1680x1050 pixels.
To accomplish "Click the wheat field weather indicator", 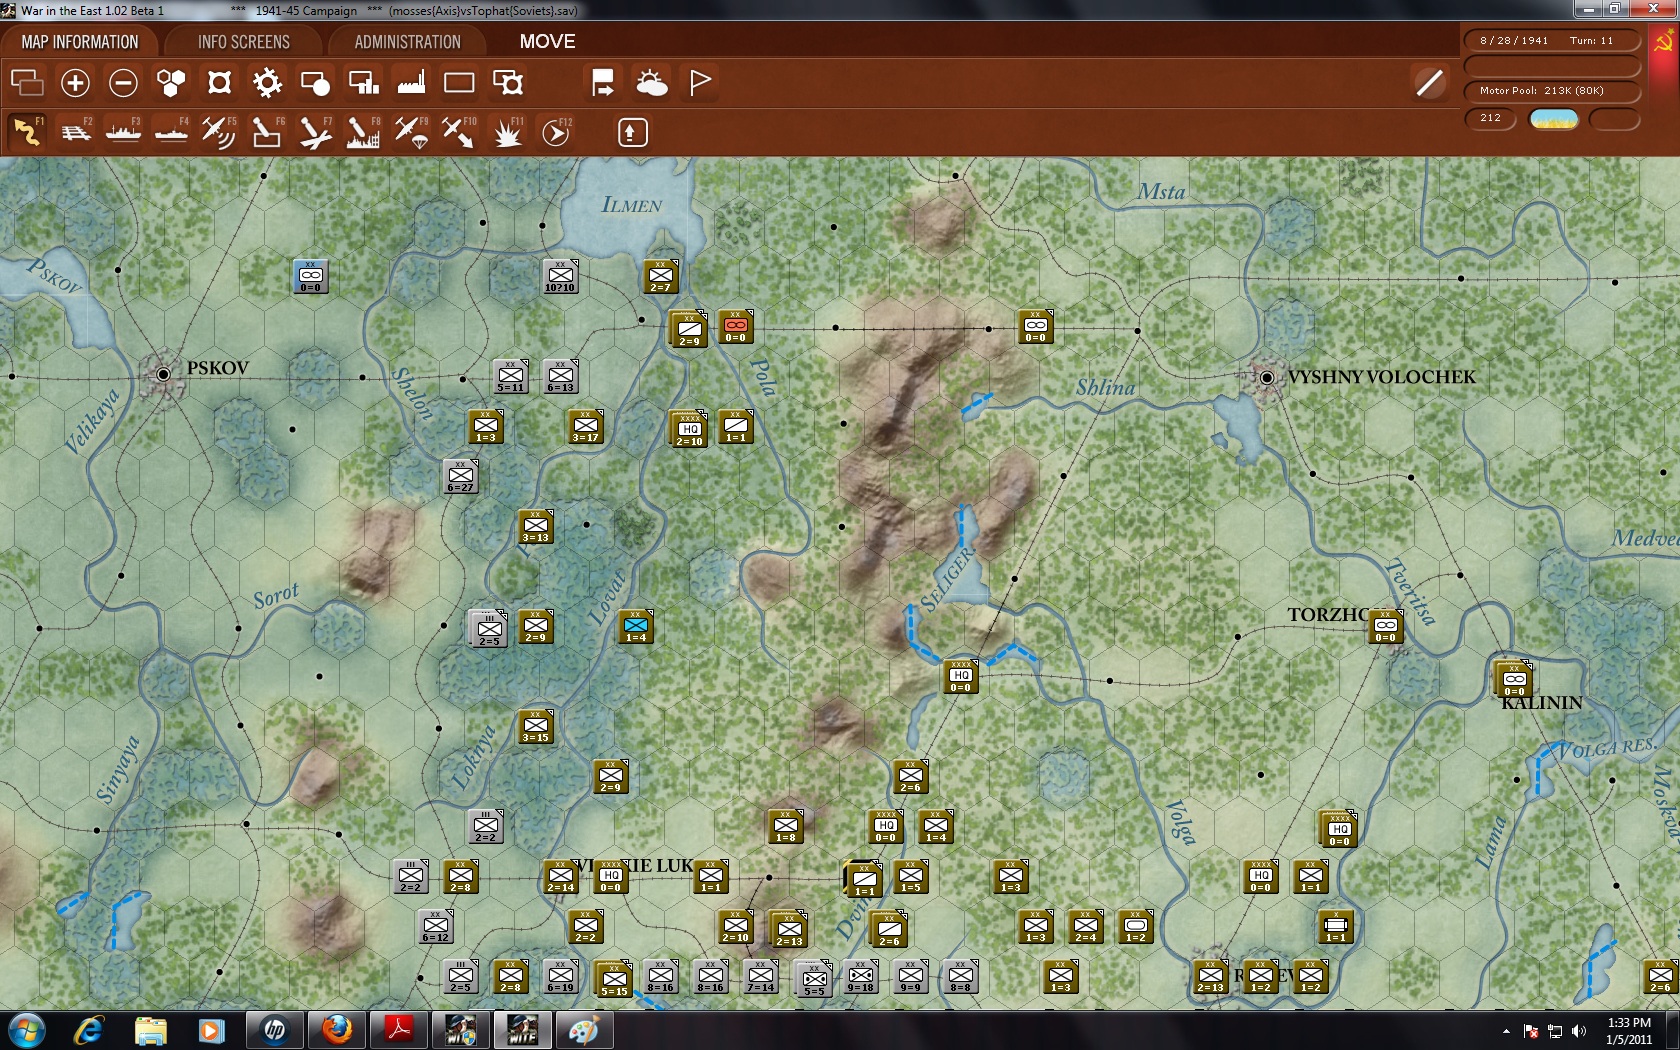I will point(1554,119).
